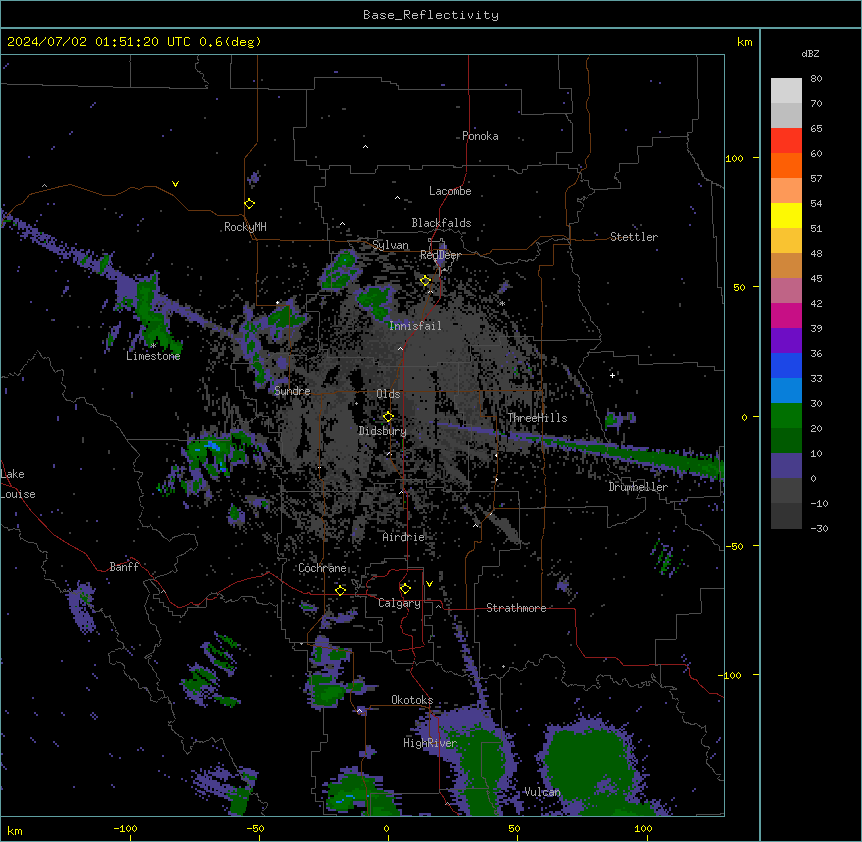Click the white plus marker northwest of Drumheller

pyautogui.click(x=612, y=375)
